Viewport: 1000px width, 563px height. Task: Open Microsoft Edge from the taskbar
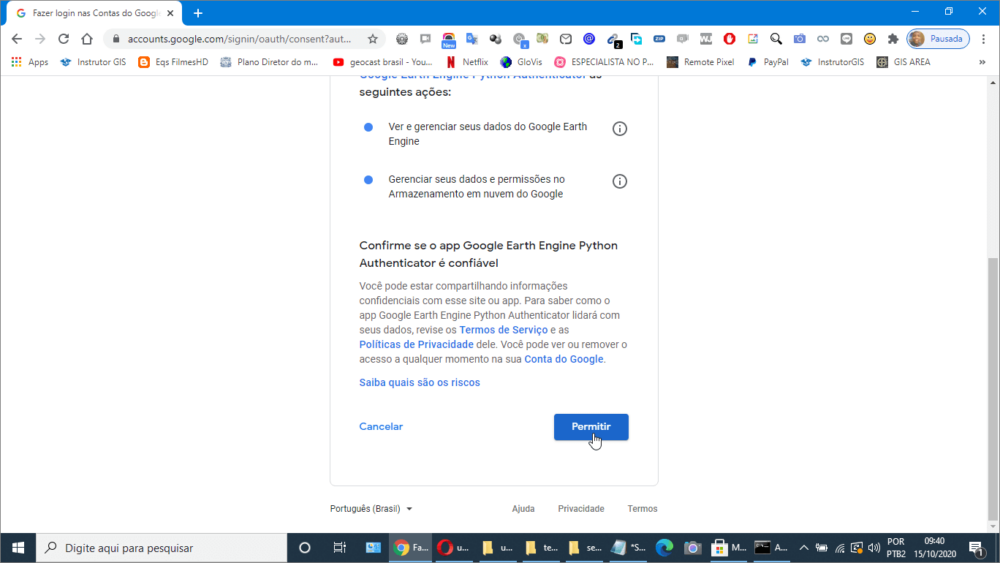664,548
